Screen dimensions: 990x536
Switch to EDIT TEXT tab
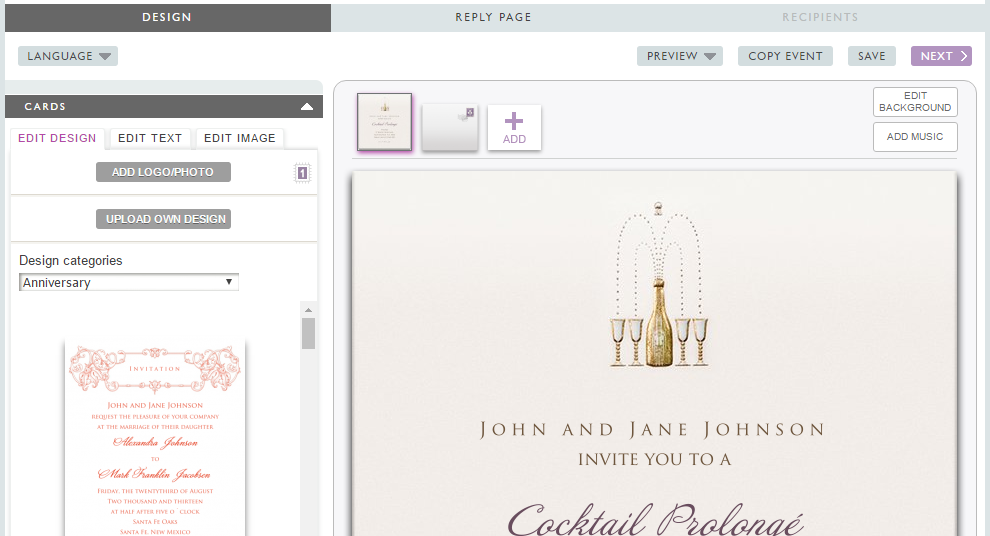click(x=150, y=139)
